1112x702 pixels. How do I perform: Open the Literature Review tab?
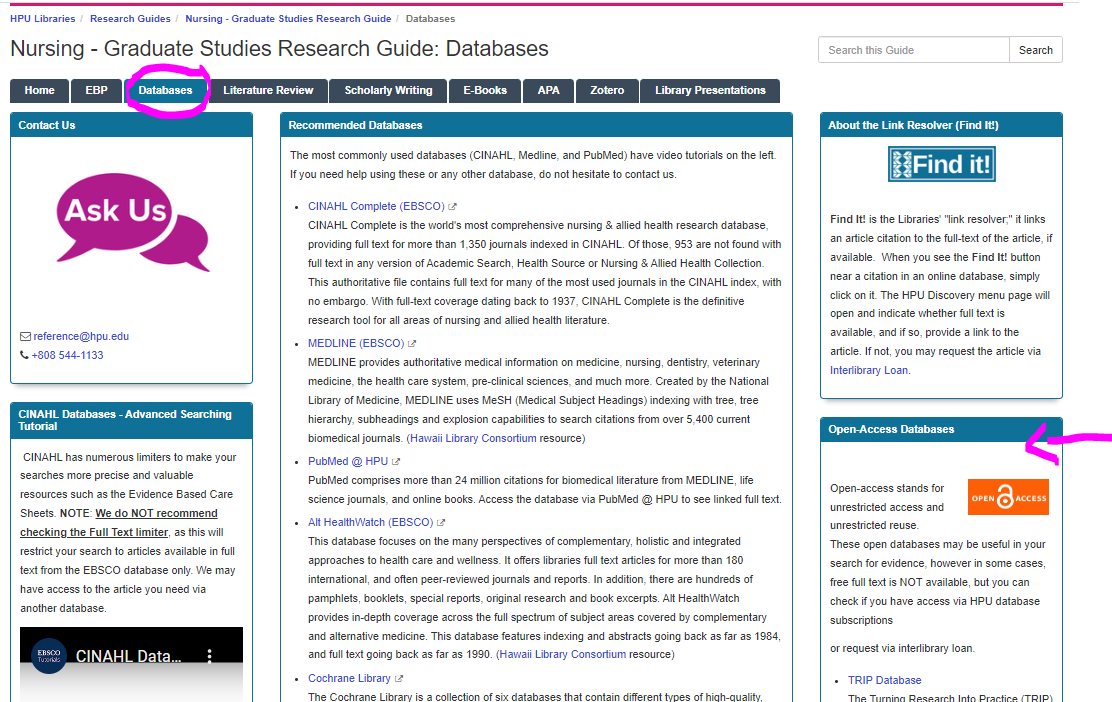click(x=268, y=91)
